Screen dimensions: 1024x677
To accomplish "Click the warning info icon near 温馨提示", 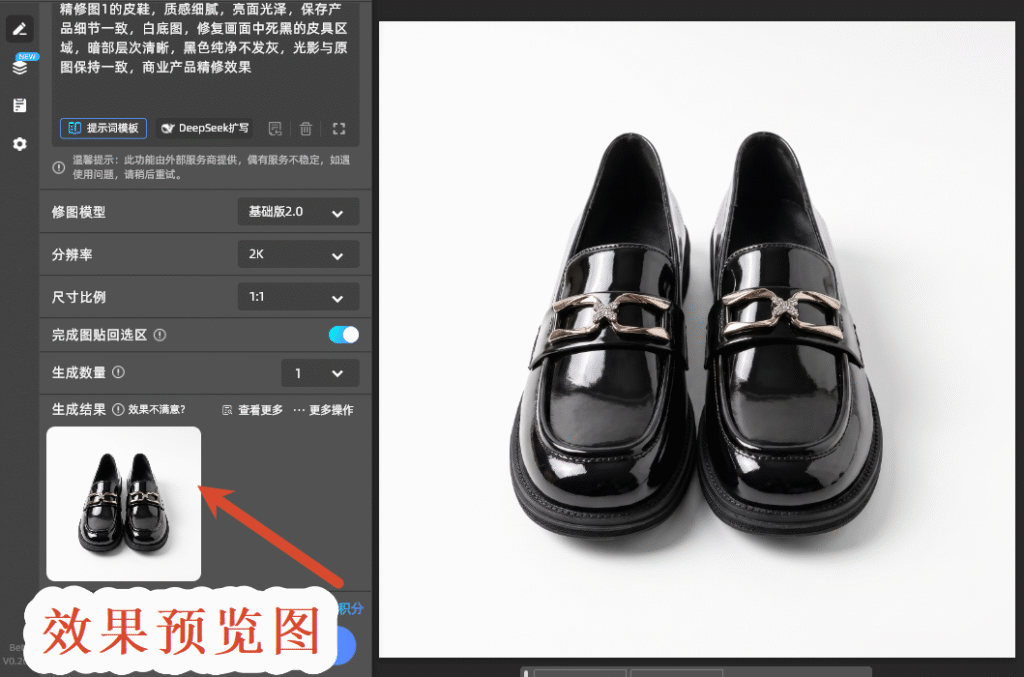I will click(x=59, y=167).
